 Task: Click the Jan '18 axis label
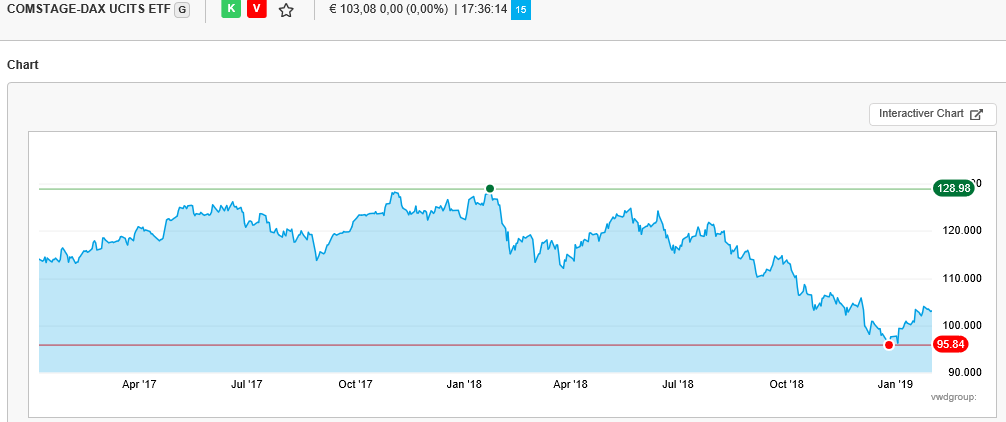(x=465, y=384)
